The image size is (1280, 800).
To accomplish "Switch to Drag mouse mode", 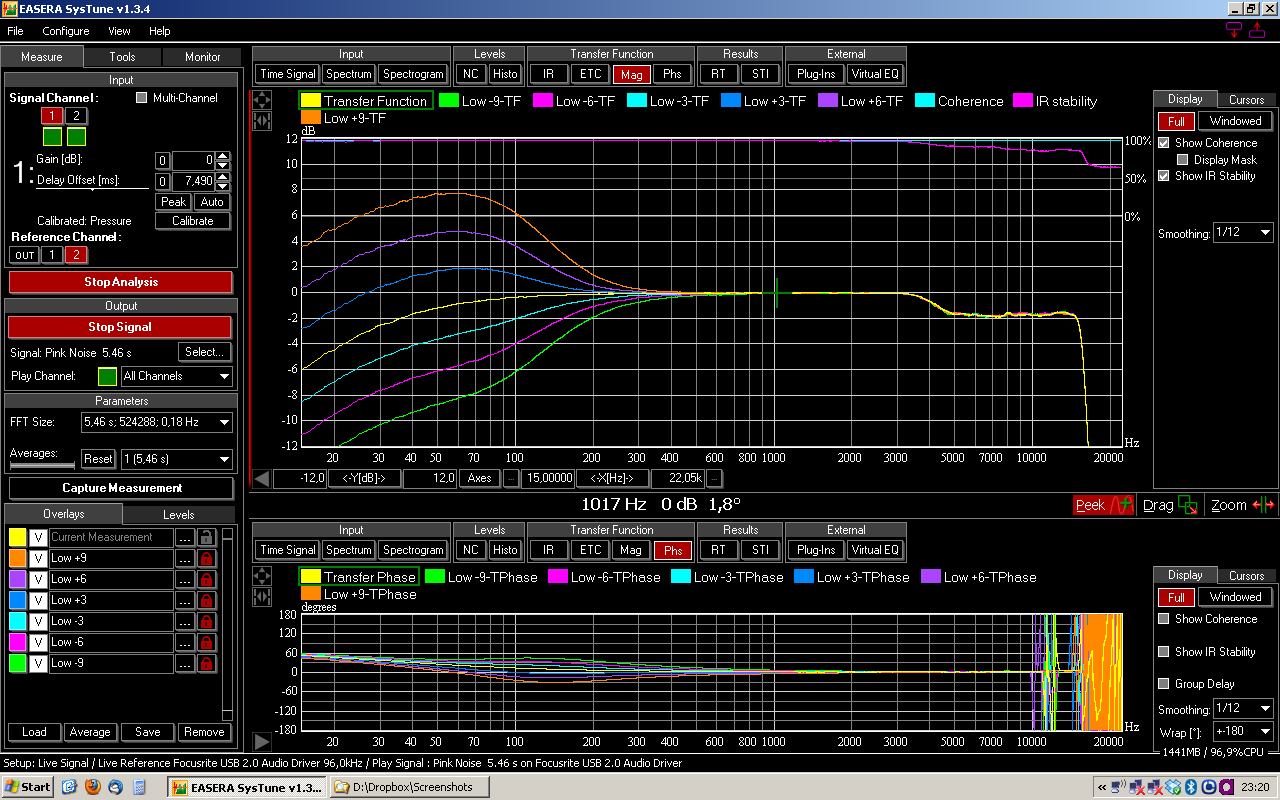I will tap(1170, 505).
